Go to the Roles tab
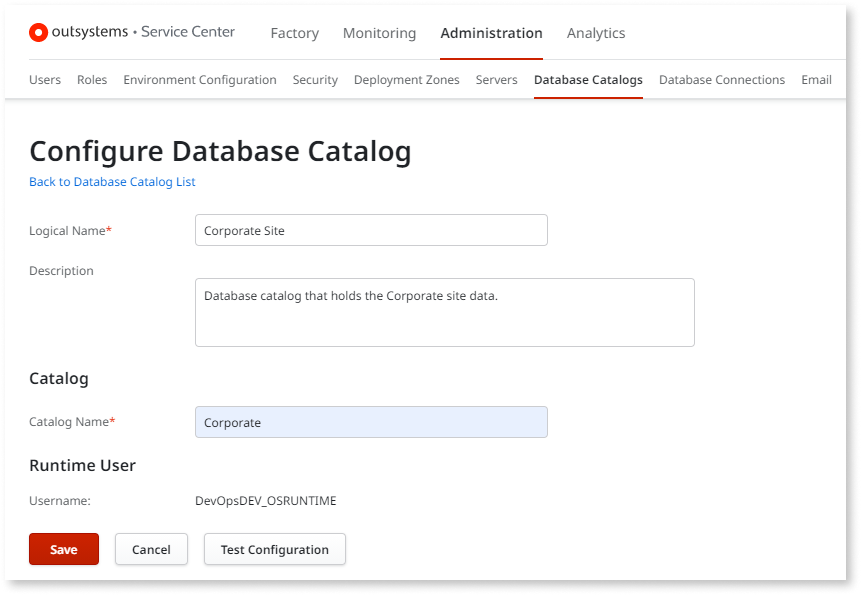861x595 pixels. (x=92, y=80)
